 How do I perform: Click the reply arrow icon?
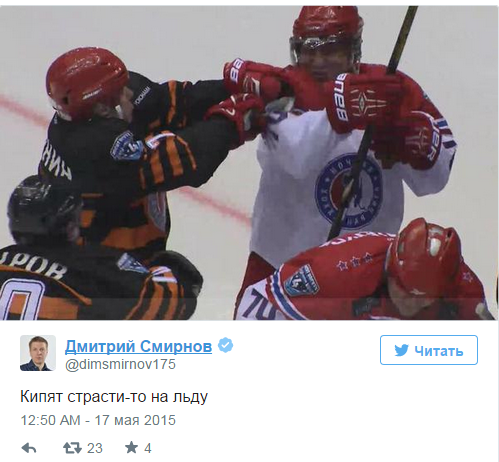click(29, 448)
